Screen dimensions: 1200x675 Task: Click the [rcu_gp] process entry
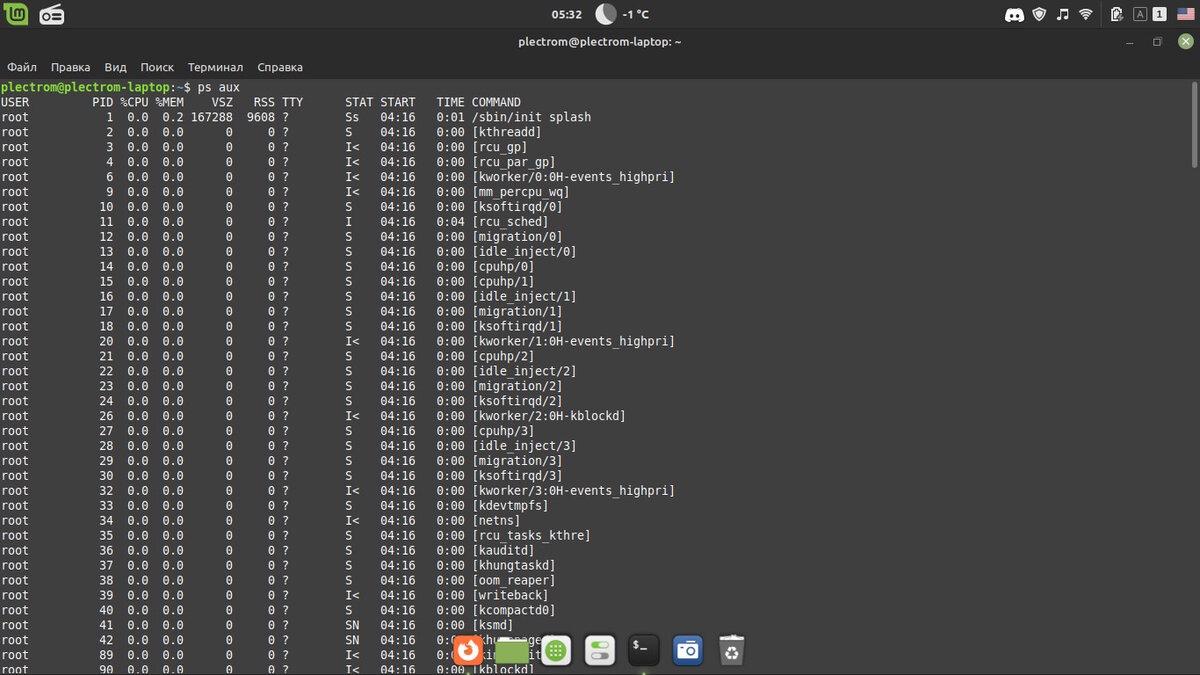500,147
